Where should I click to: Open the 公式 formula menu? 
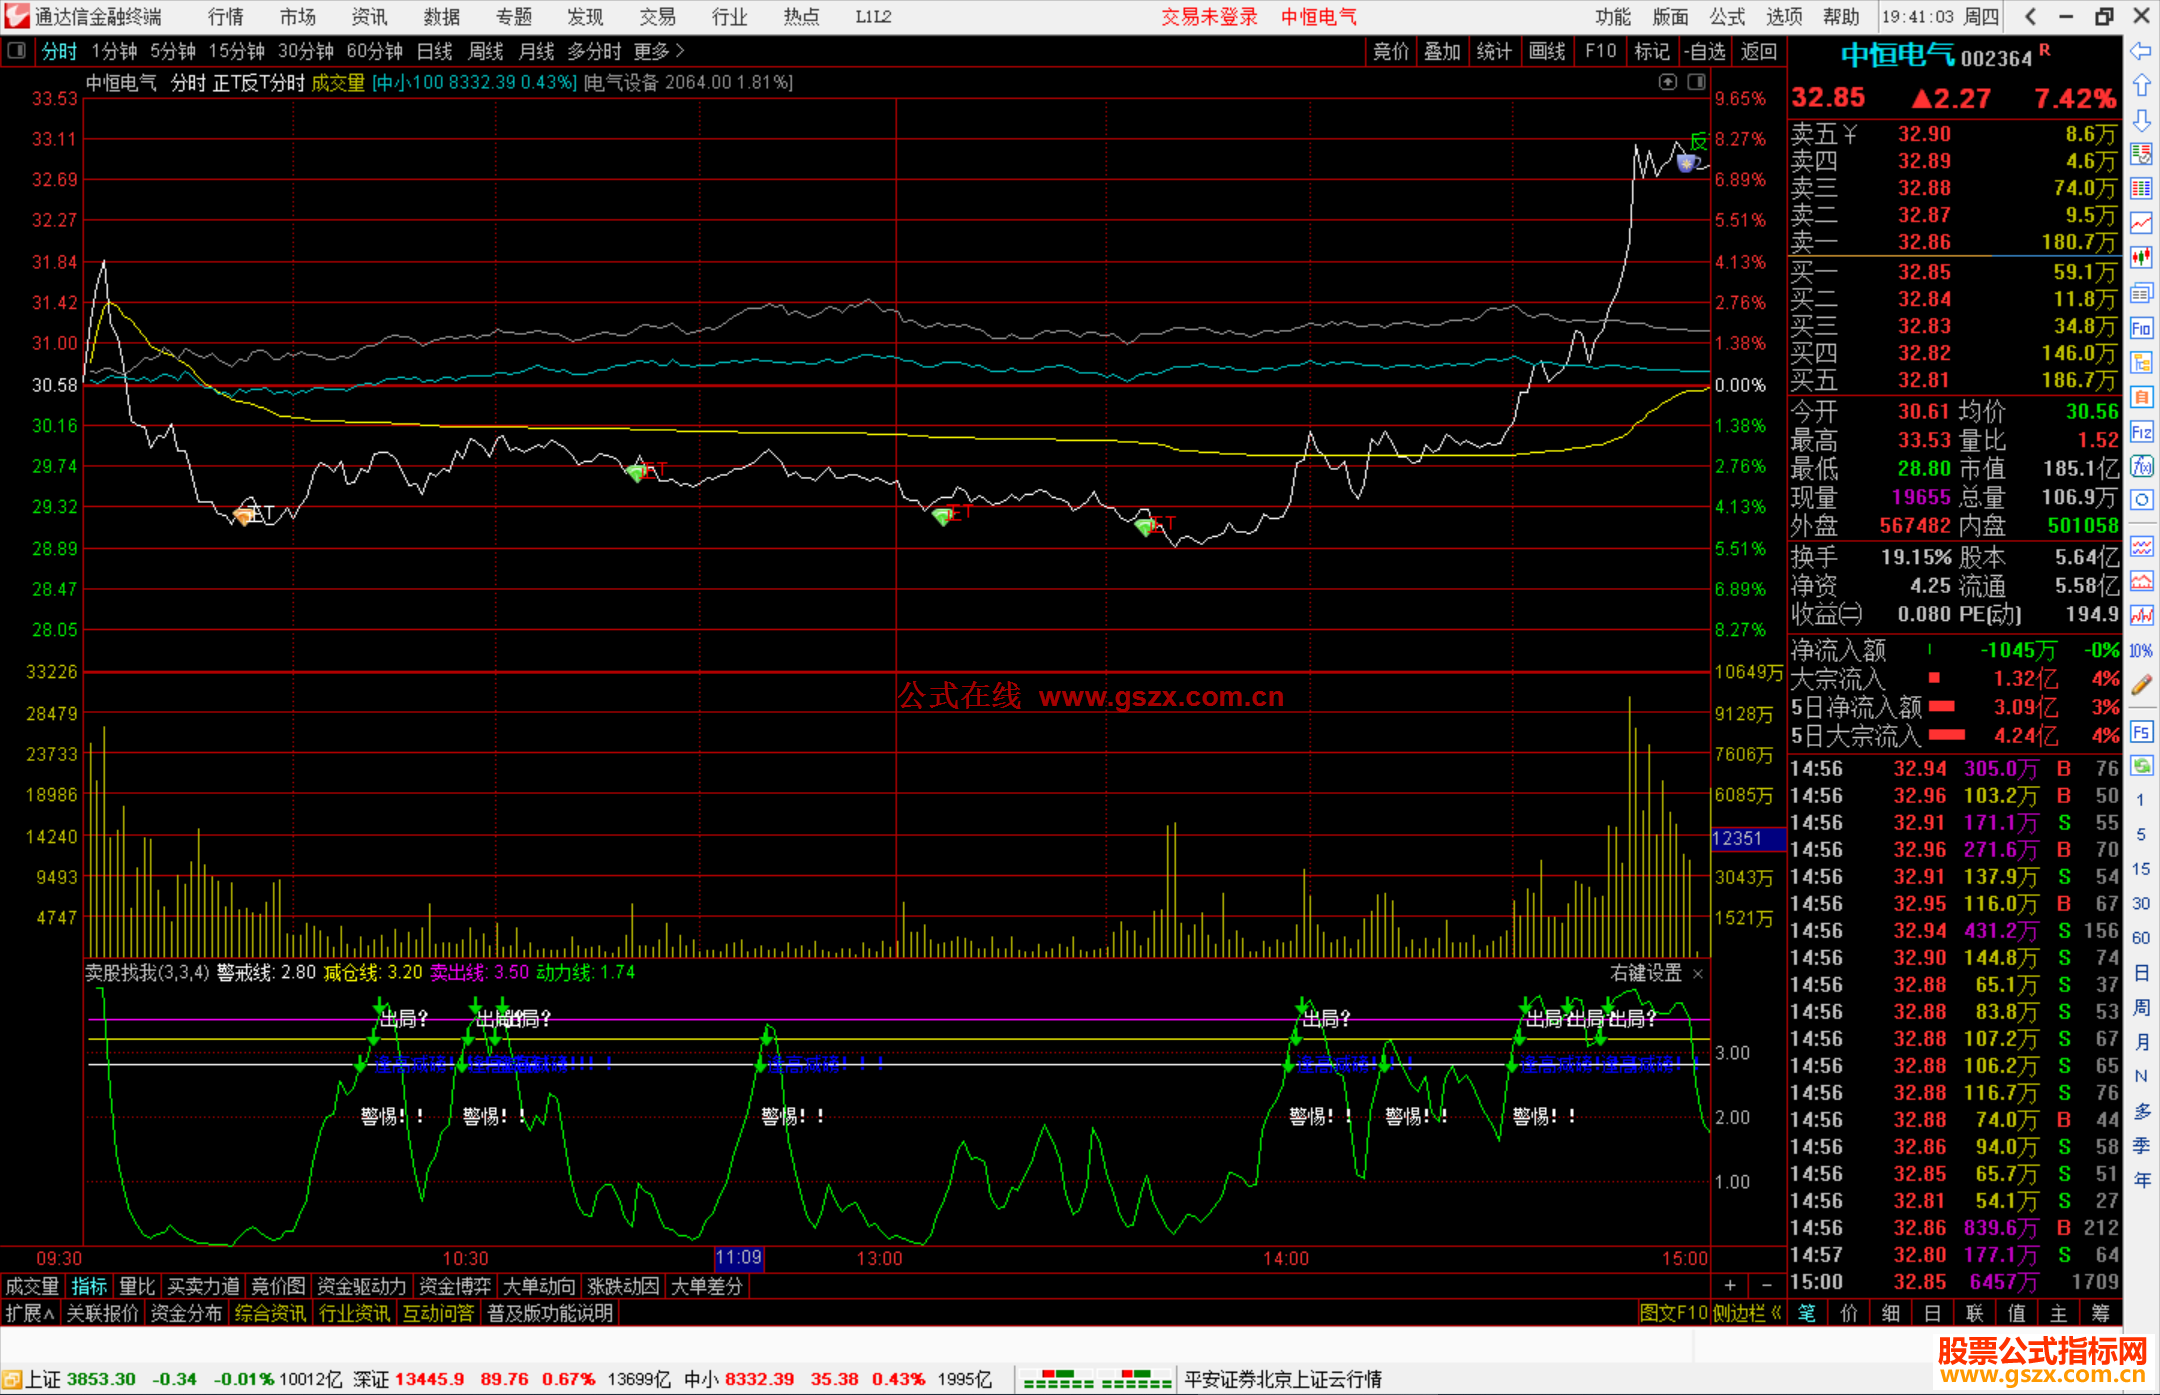coord(1727,17)
